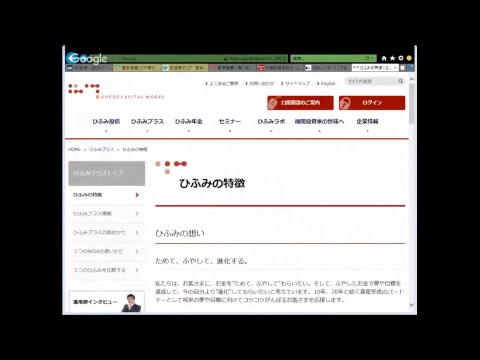Click the ひふみの想い section heading
480x360 pixels.
(x=180, y=233)
